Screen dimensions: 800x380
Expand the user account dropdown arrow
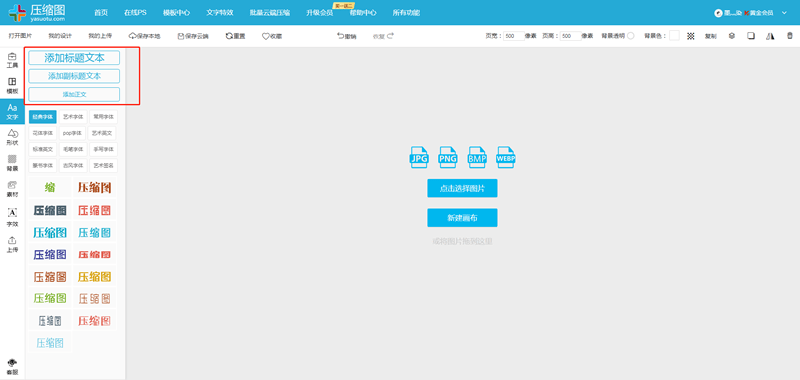pyautogui.click(x=784, y=13)
